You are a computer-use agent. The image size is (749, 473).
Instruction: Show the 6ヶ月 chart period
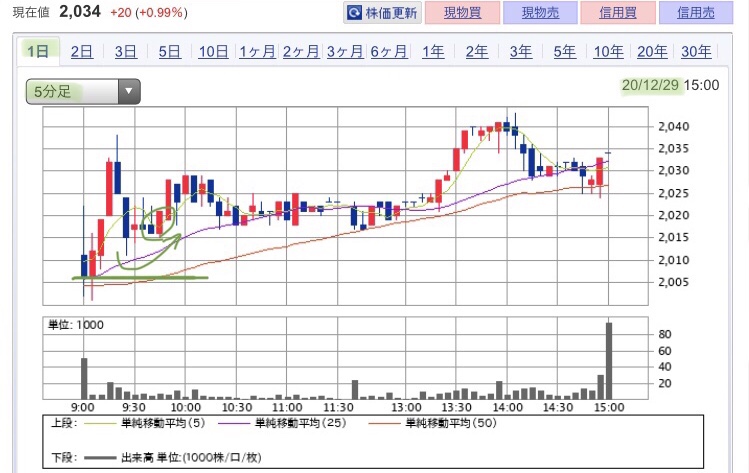pyautogui.click(x=389, y=51)
